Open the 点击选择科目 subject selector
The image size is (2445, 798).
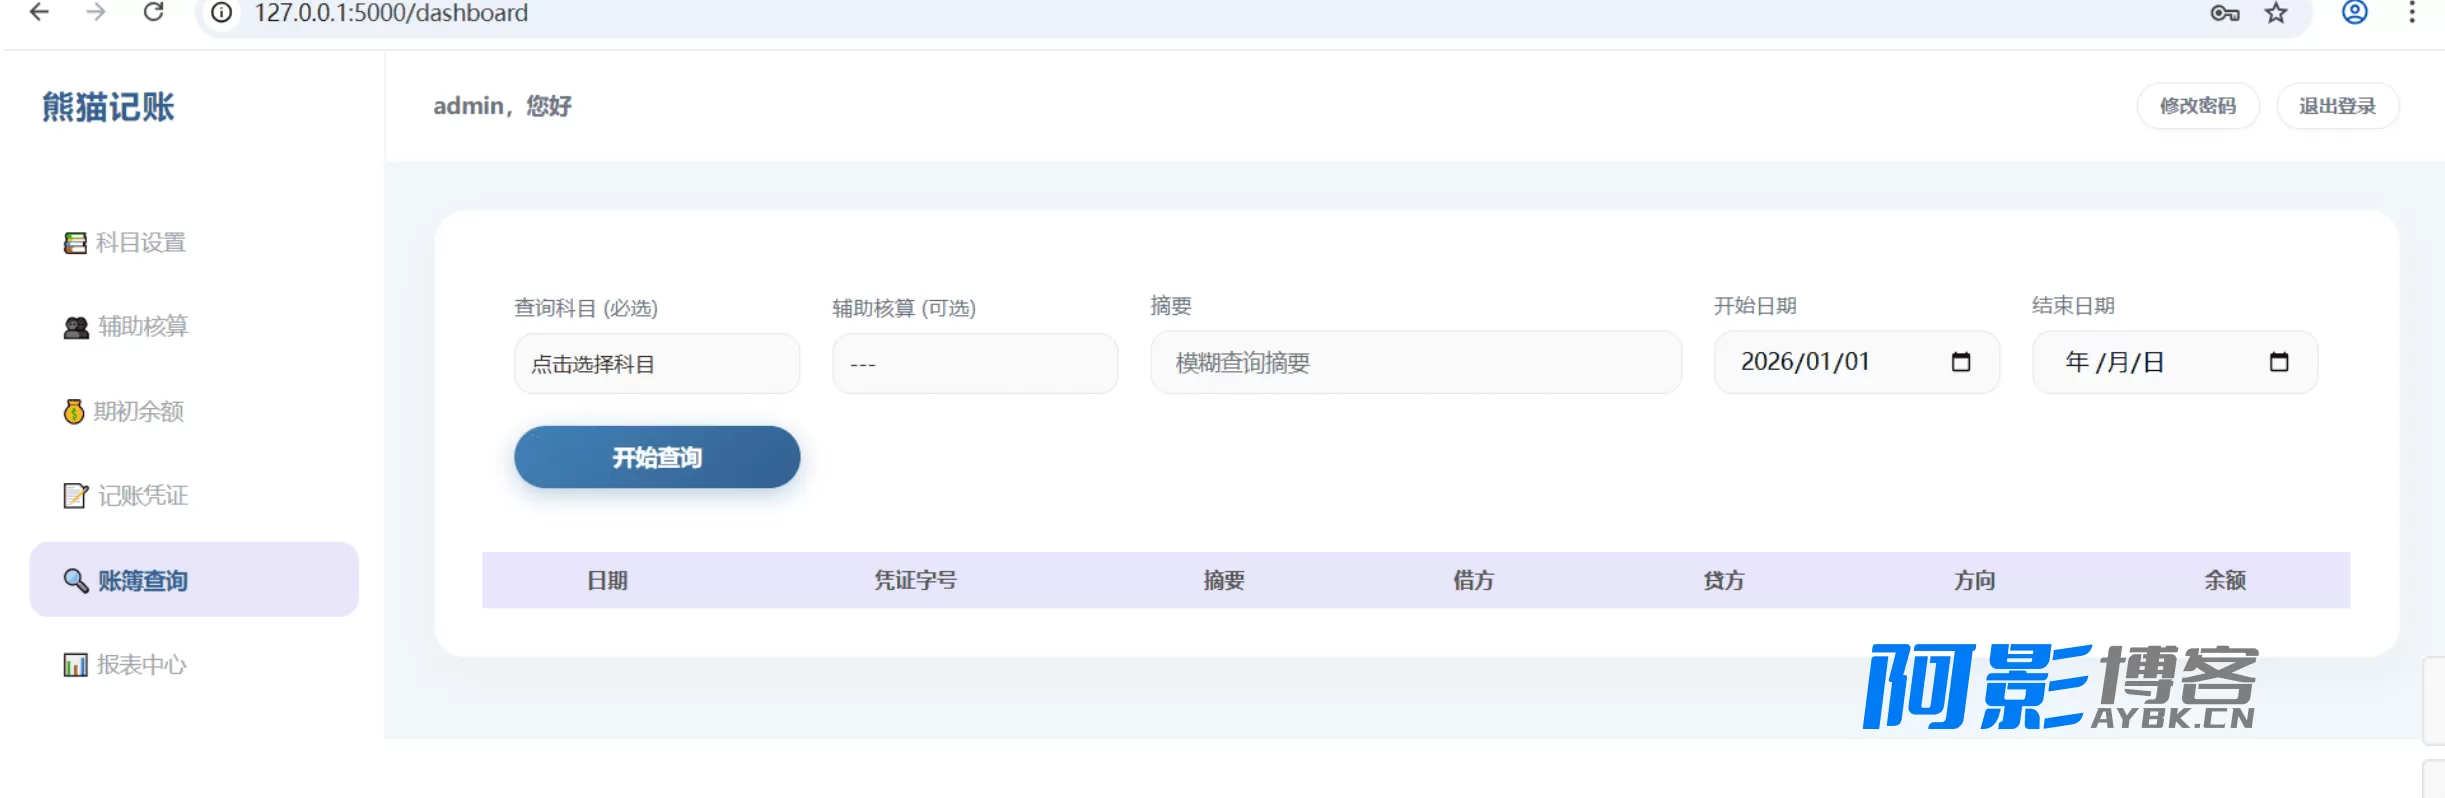657,364
